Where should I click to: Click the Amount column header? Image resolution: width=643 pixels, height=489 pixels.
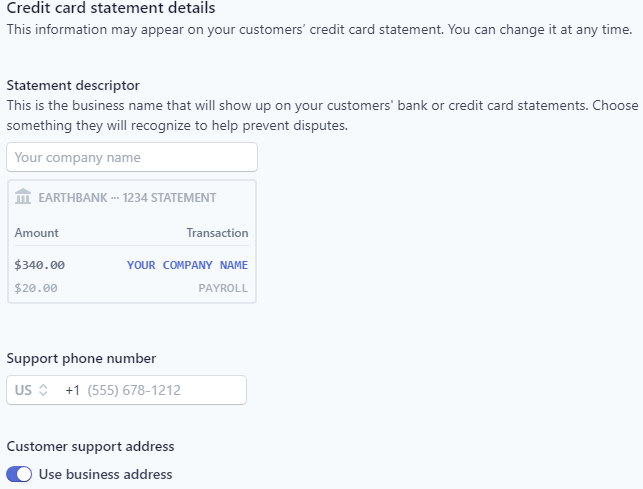click(x=36, y=233)
